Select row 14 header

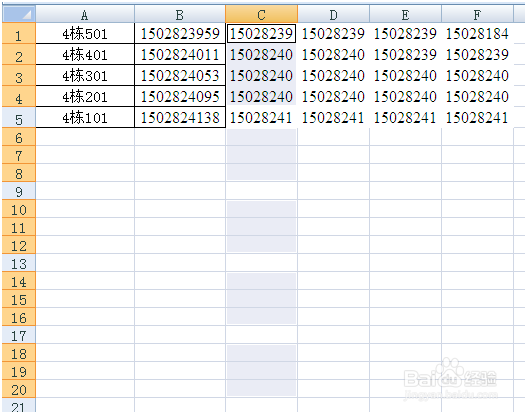point(19,281)
